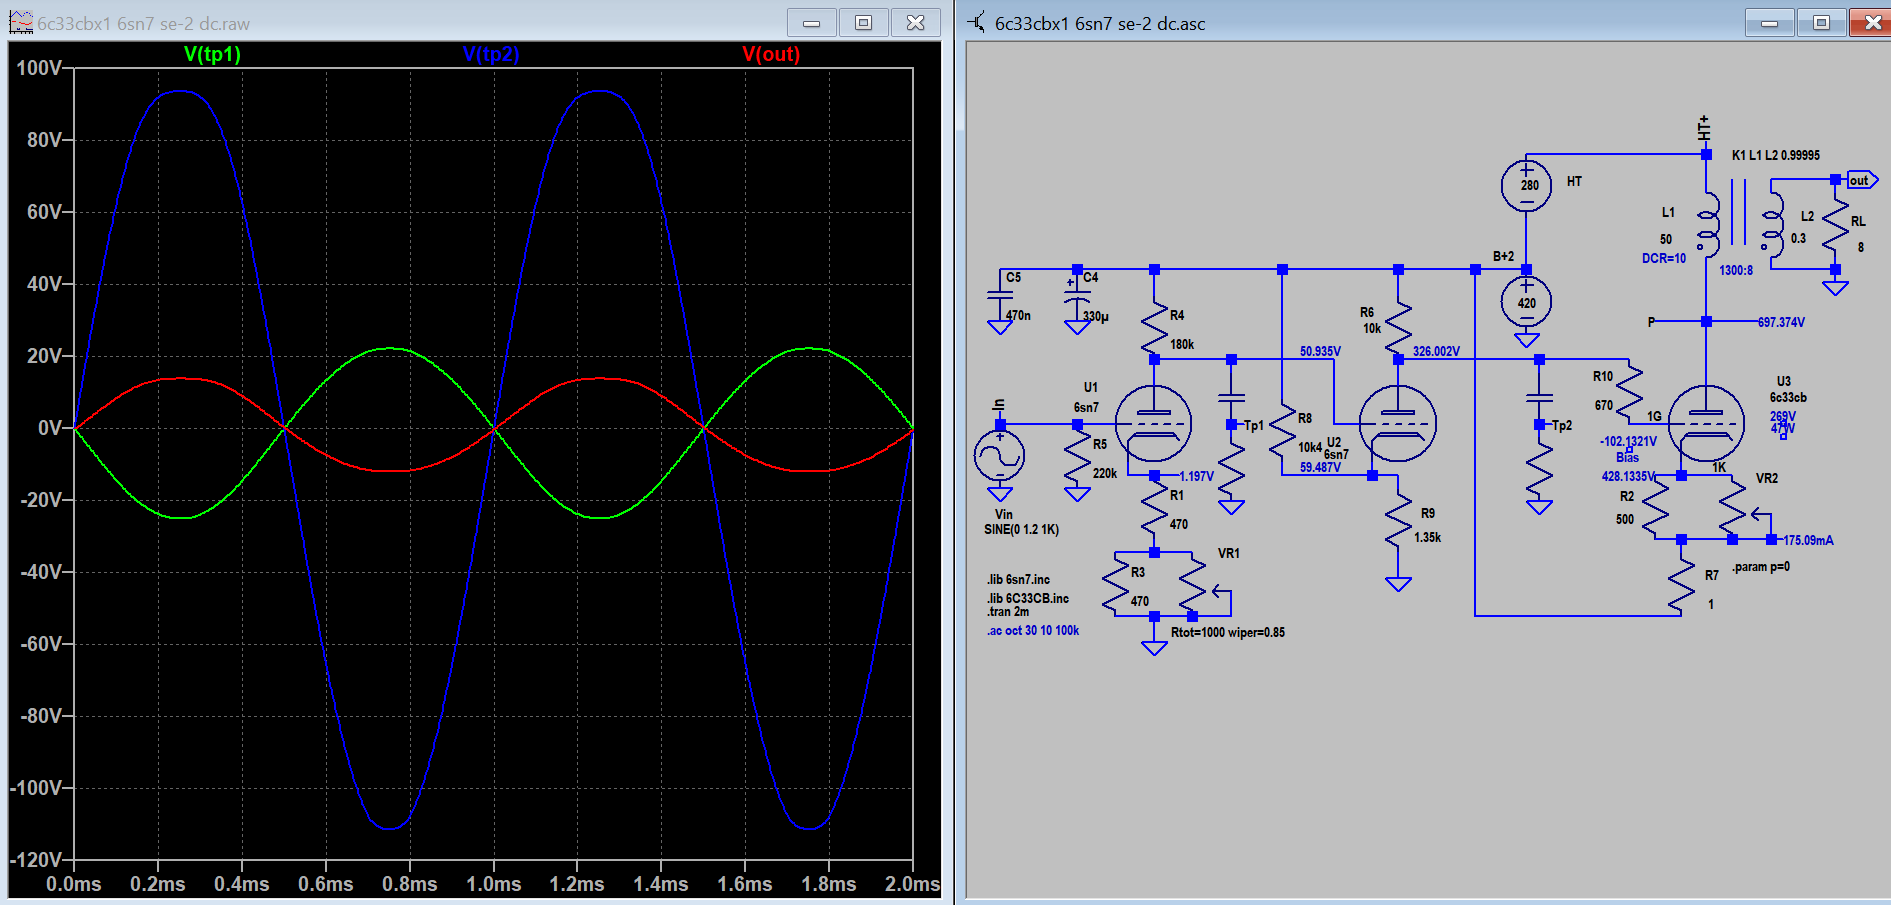Select the C5 470n capacitor symbol

1000,295
